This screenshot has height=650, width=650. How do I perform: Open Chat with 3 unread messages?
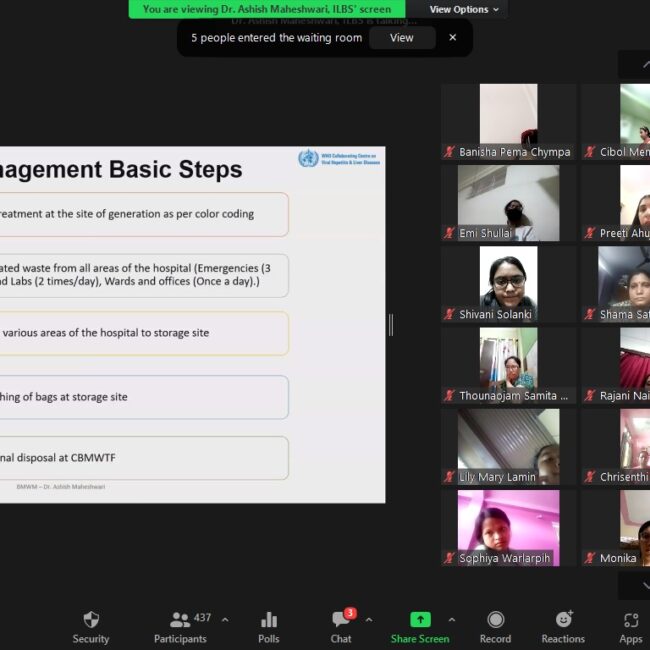tap(340, 620)
